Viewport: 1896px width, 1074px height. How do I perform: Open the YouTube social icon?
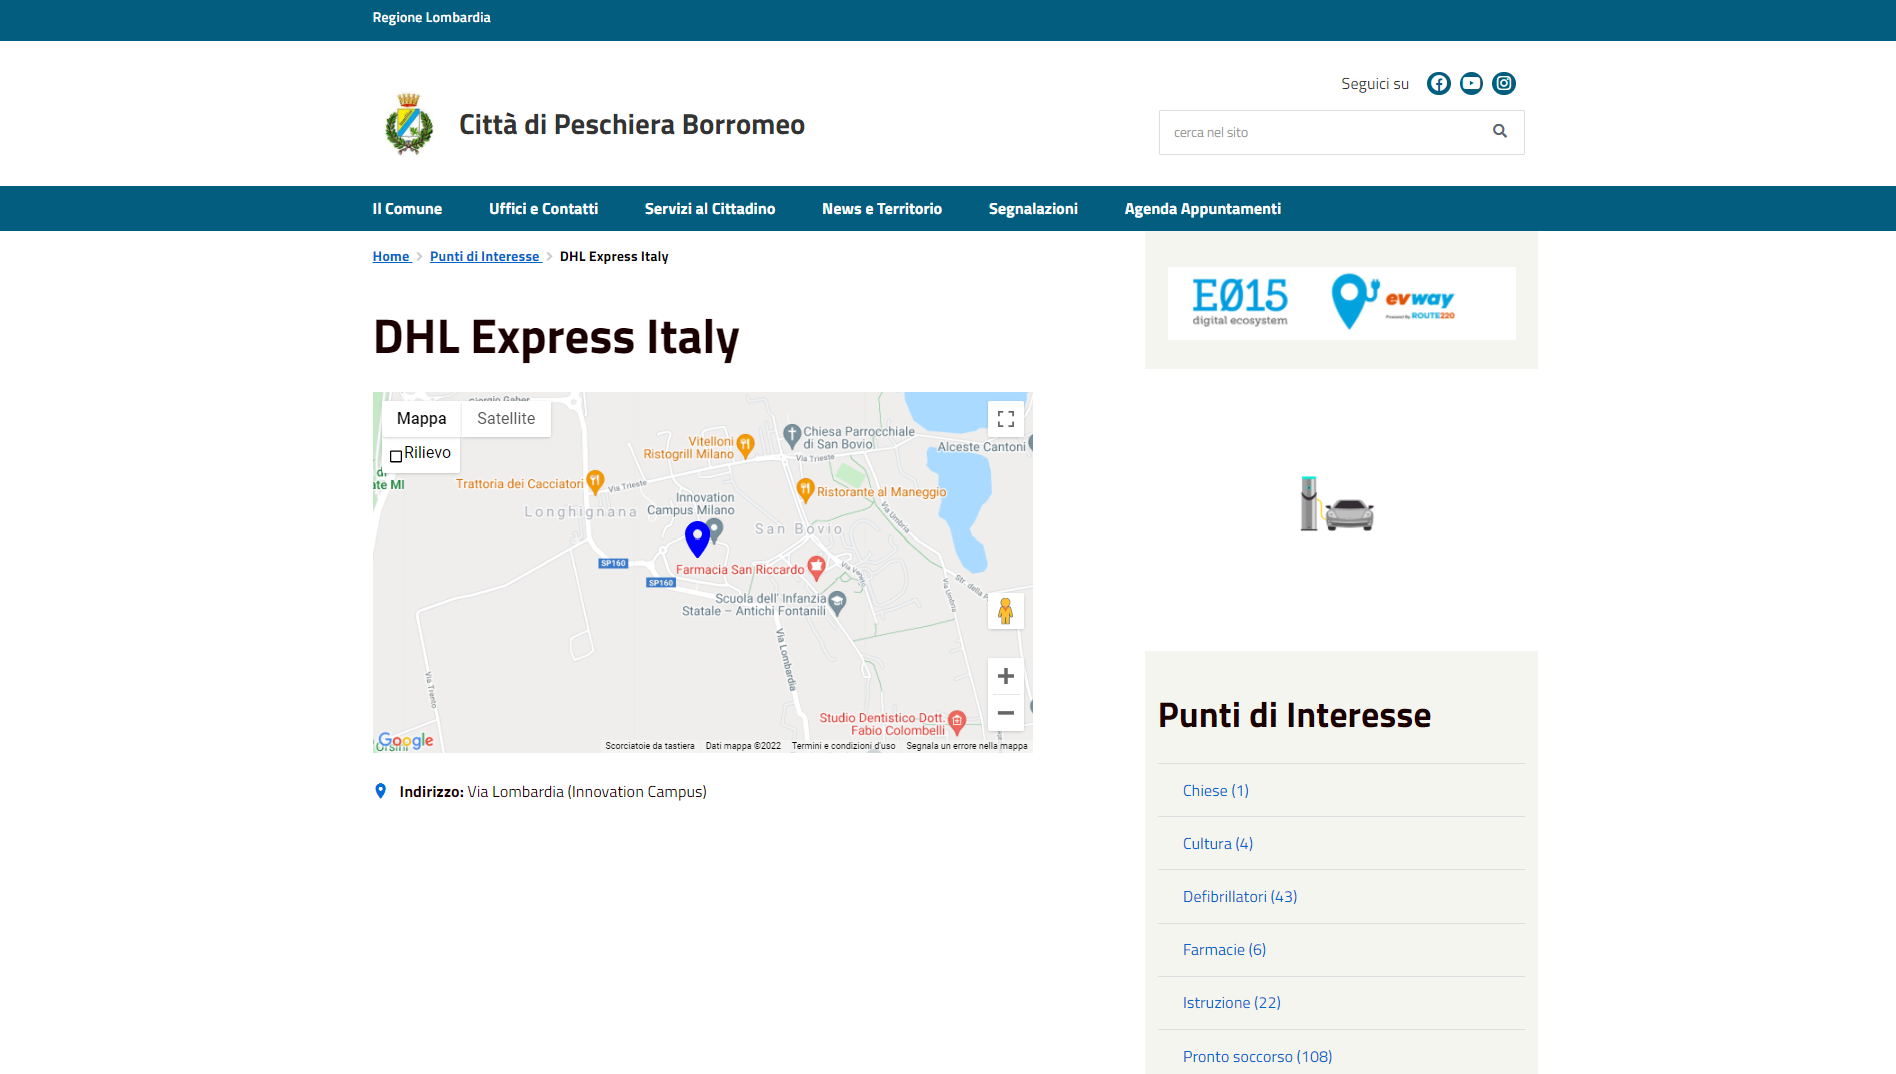pos(1471,84)
